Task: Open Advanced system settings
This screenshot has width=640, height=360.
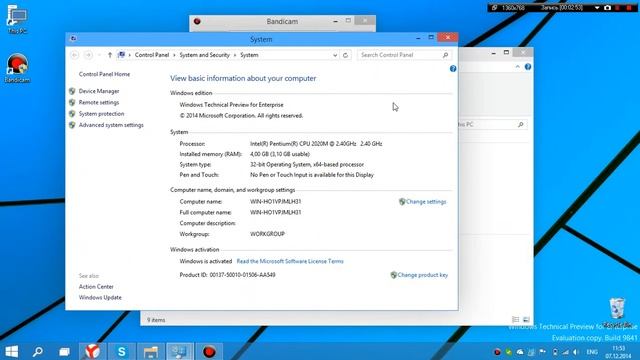Action: click(111, 125)
